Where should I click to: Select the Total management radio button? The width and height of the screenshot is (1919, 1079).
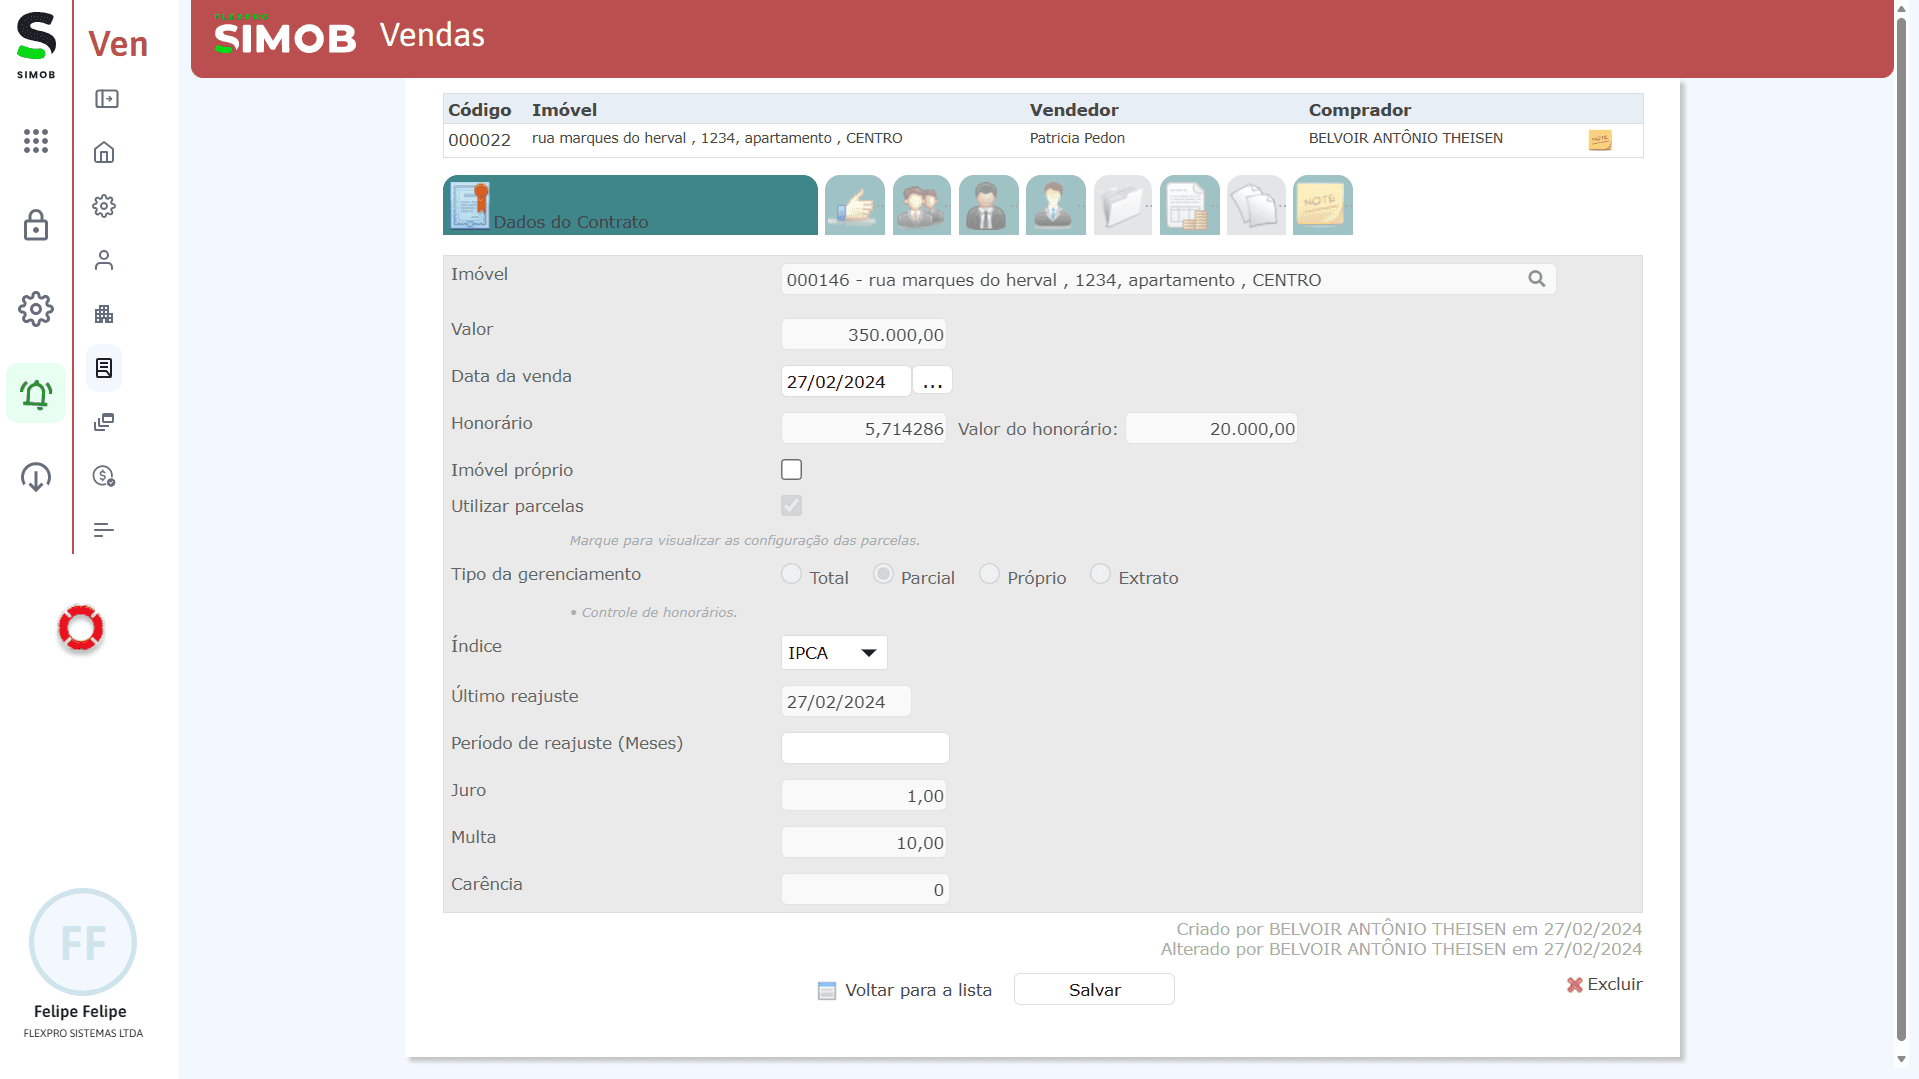pyautogui.click(x=791, y=574)
